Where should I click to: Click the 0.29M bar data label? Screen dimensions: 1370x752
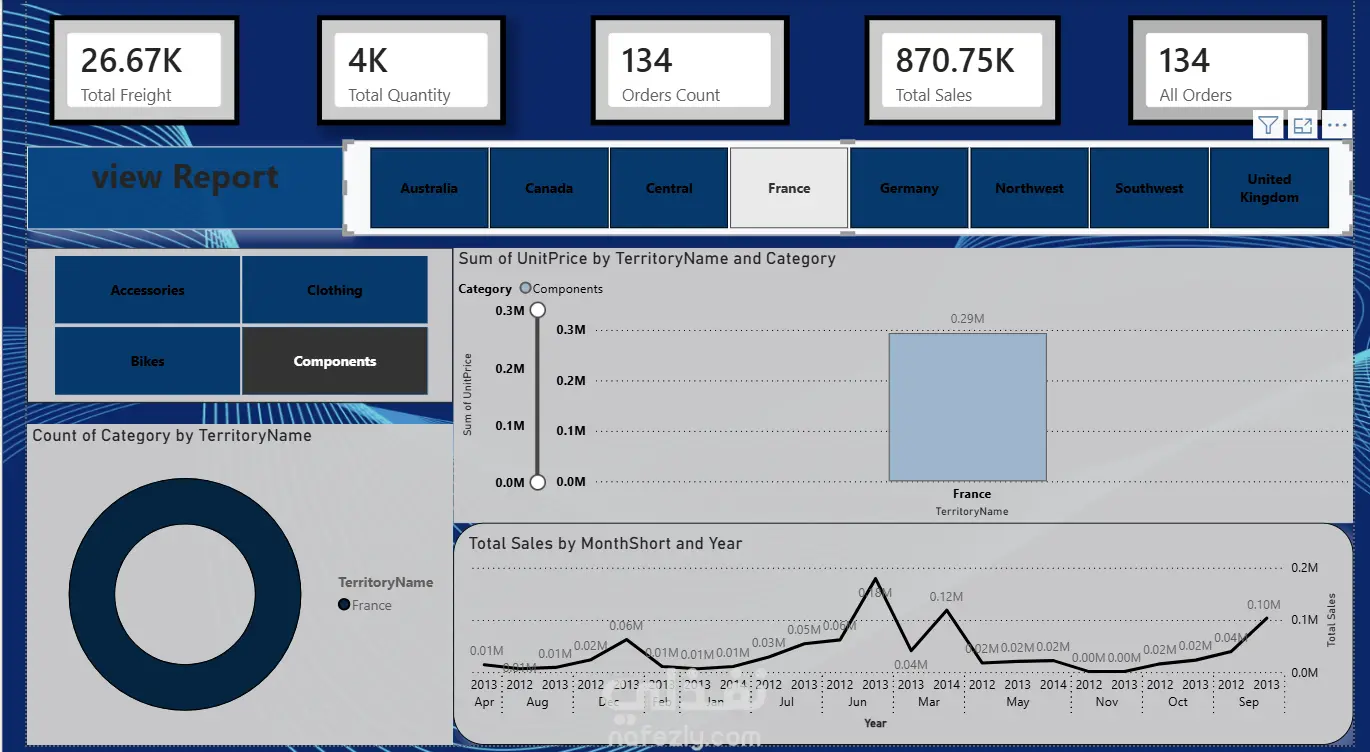pos(967,319)
